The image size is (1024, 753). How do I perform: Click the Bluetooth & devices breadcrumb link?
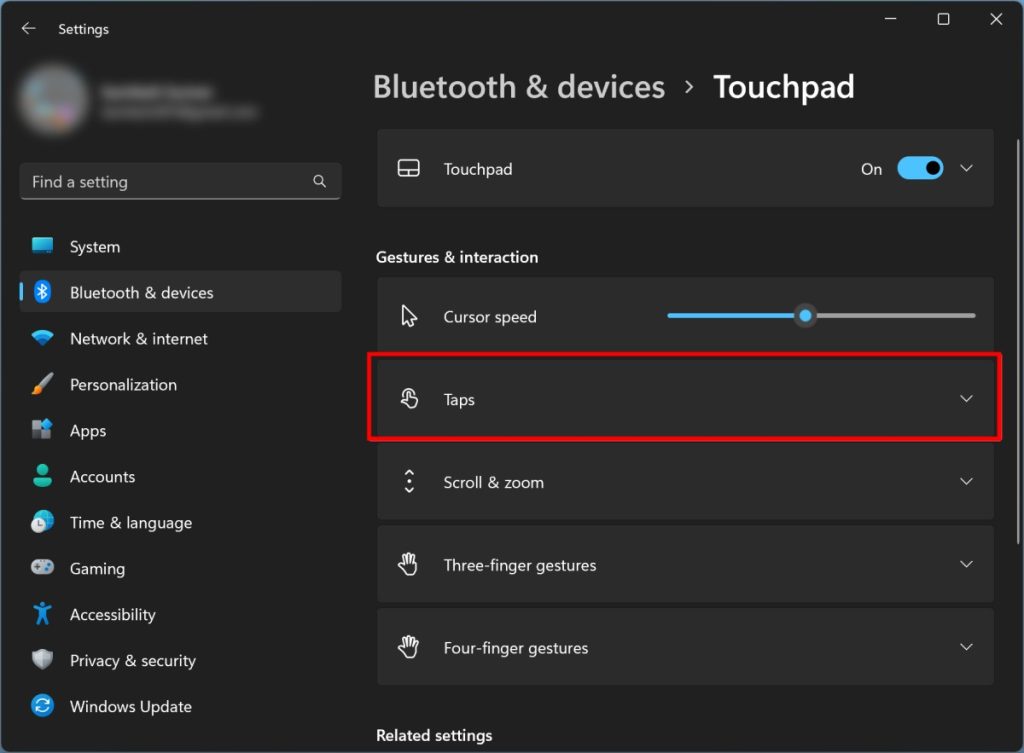tap(519, 87)
